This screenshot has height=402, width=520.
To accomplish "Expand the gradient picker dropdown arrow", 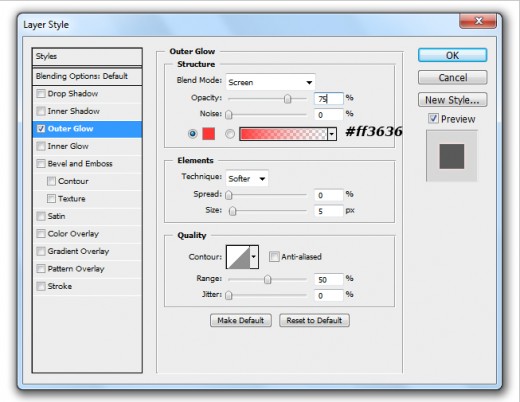I will click(332, 134).
